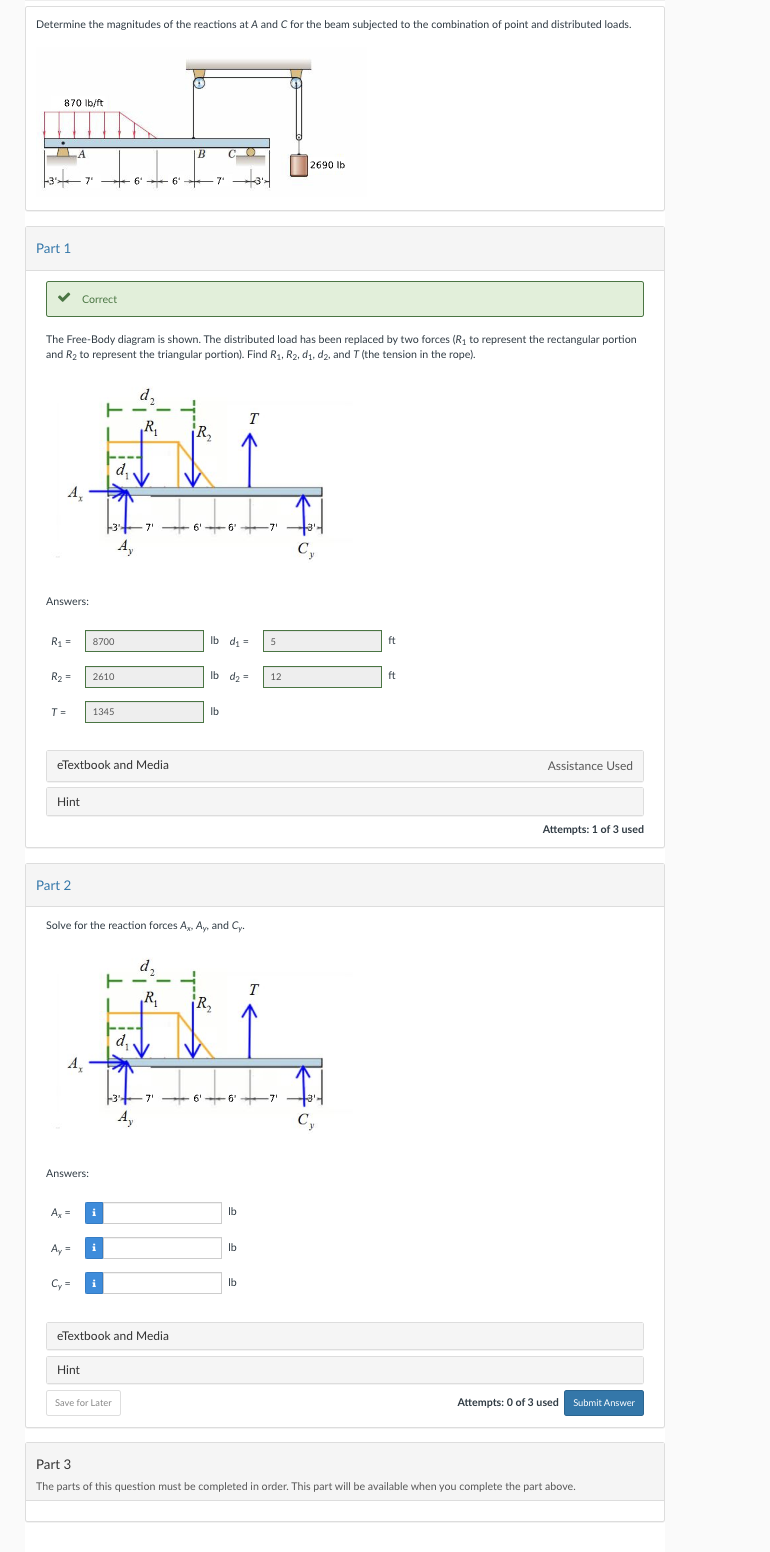Click the Submit Answer button

[x=603, y=1402]
